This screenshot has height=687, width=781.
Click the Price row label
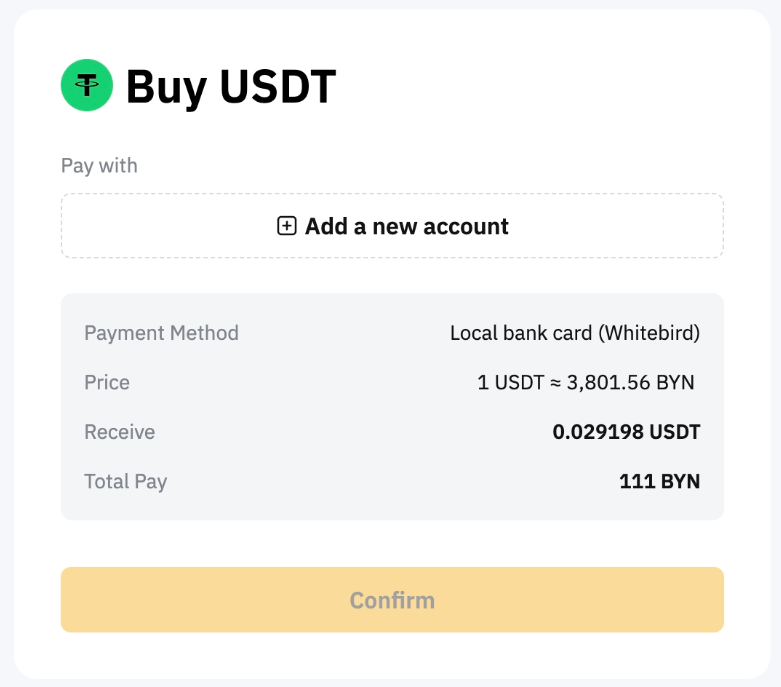point(107,382)
